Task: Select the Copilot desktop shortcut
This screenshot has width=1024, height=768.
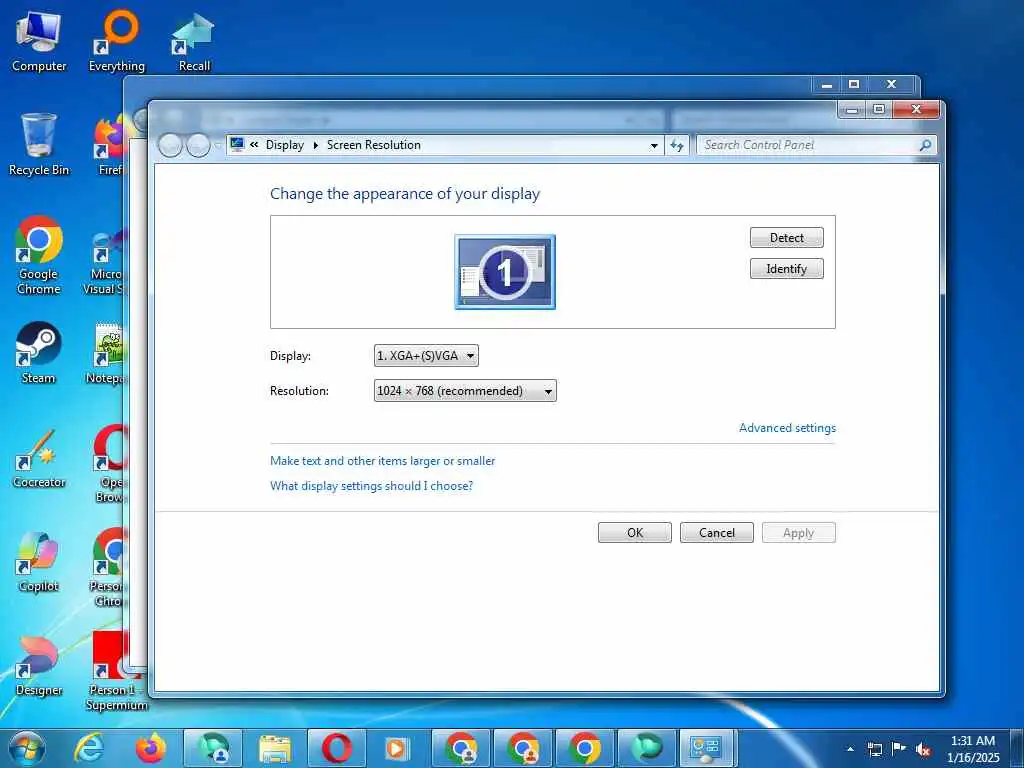Action: point(39,562)
